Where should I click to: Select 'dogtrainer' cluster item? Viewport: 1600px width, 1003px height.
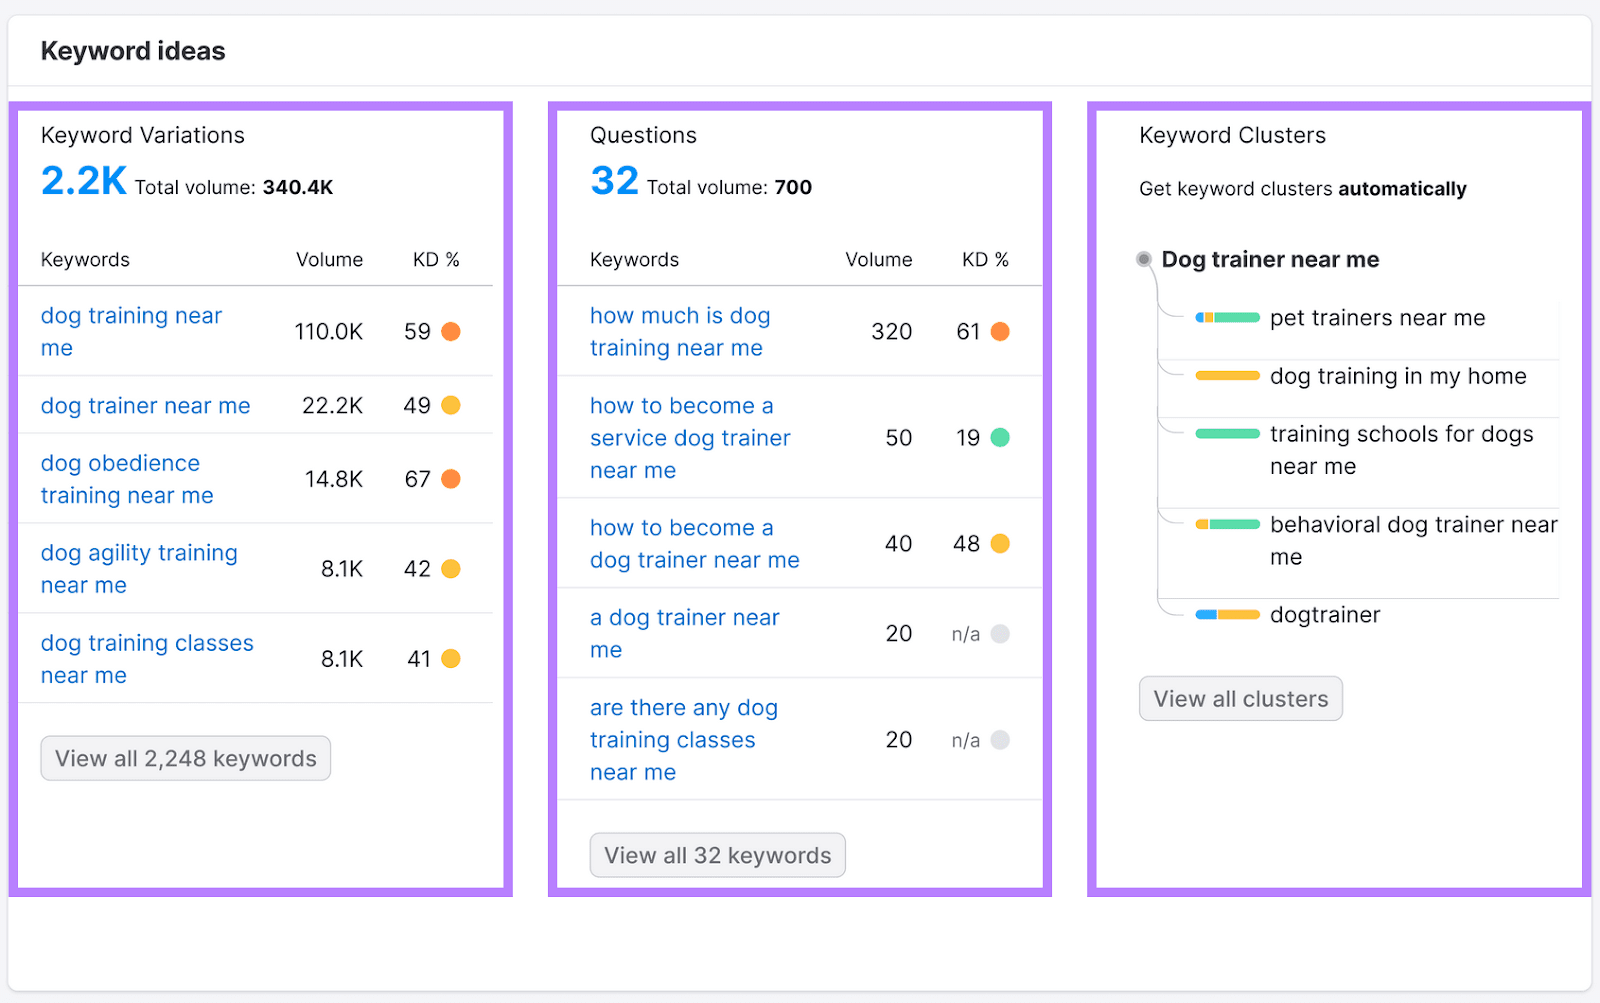coord(1325,615)
